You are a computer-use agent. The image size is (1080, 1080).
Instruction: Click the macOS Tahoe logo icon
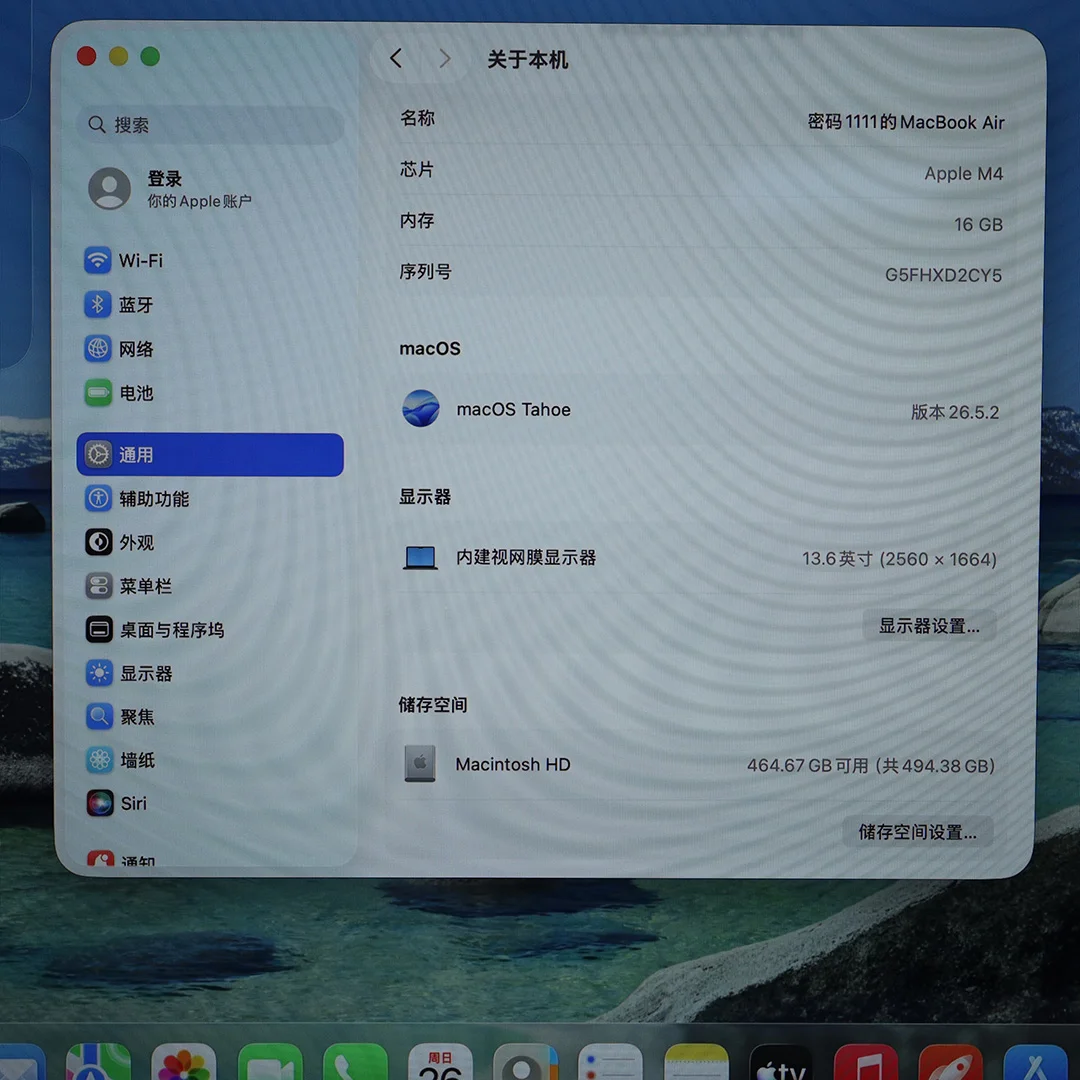click(421, 408)
